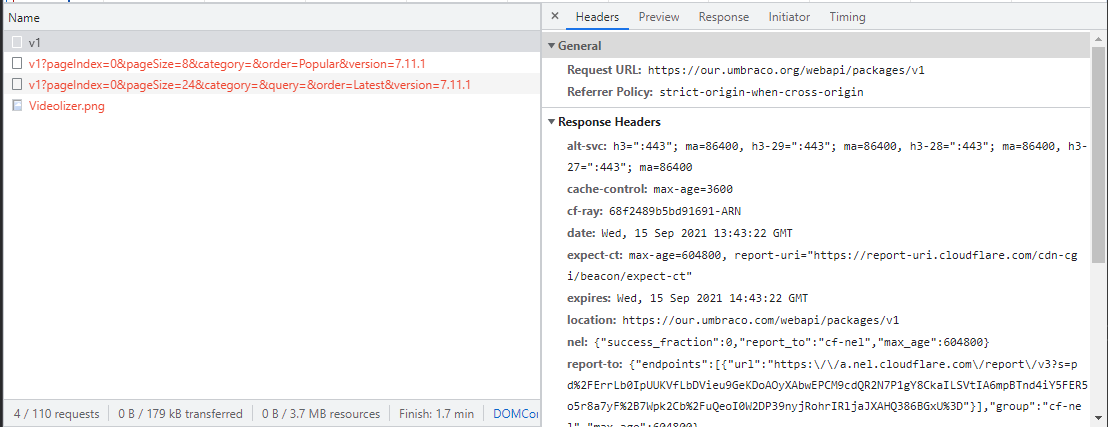Image resolution: width=1108 pixels, height=427 pixels.
Task: Click the 4 / 110 requests status entry
Action: click(x=55, y=414)
